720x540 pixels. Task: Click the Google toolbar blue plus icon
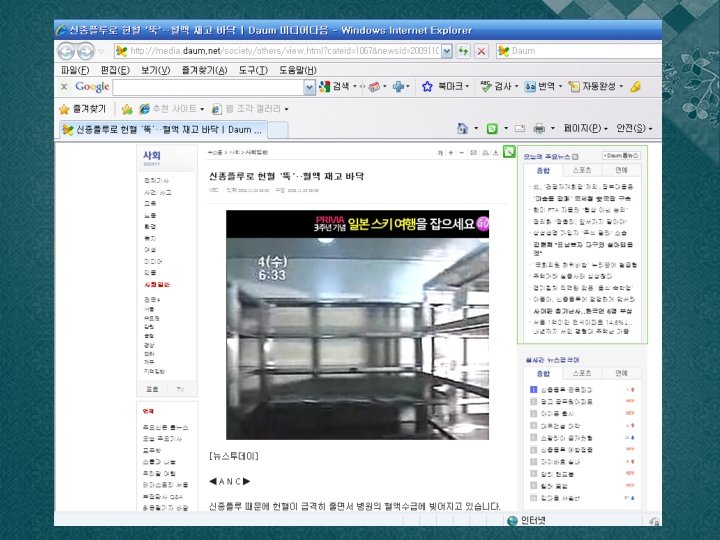398,86
